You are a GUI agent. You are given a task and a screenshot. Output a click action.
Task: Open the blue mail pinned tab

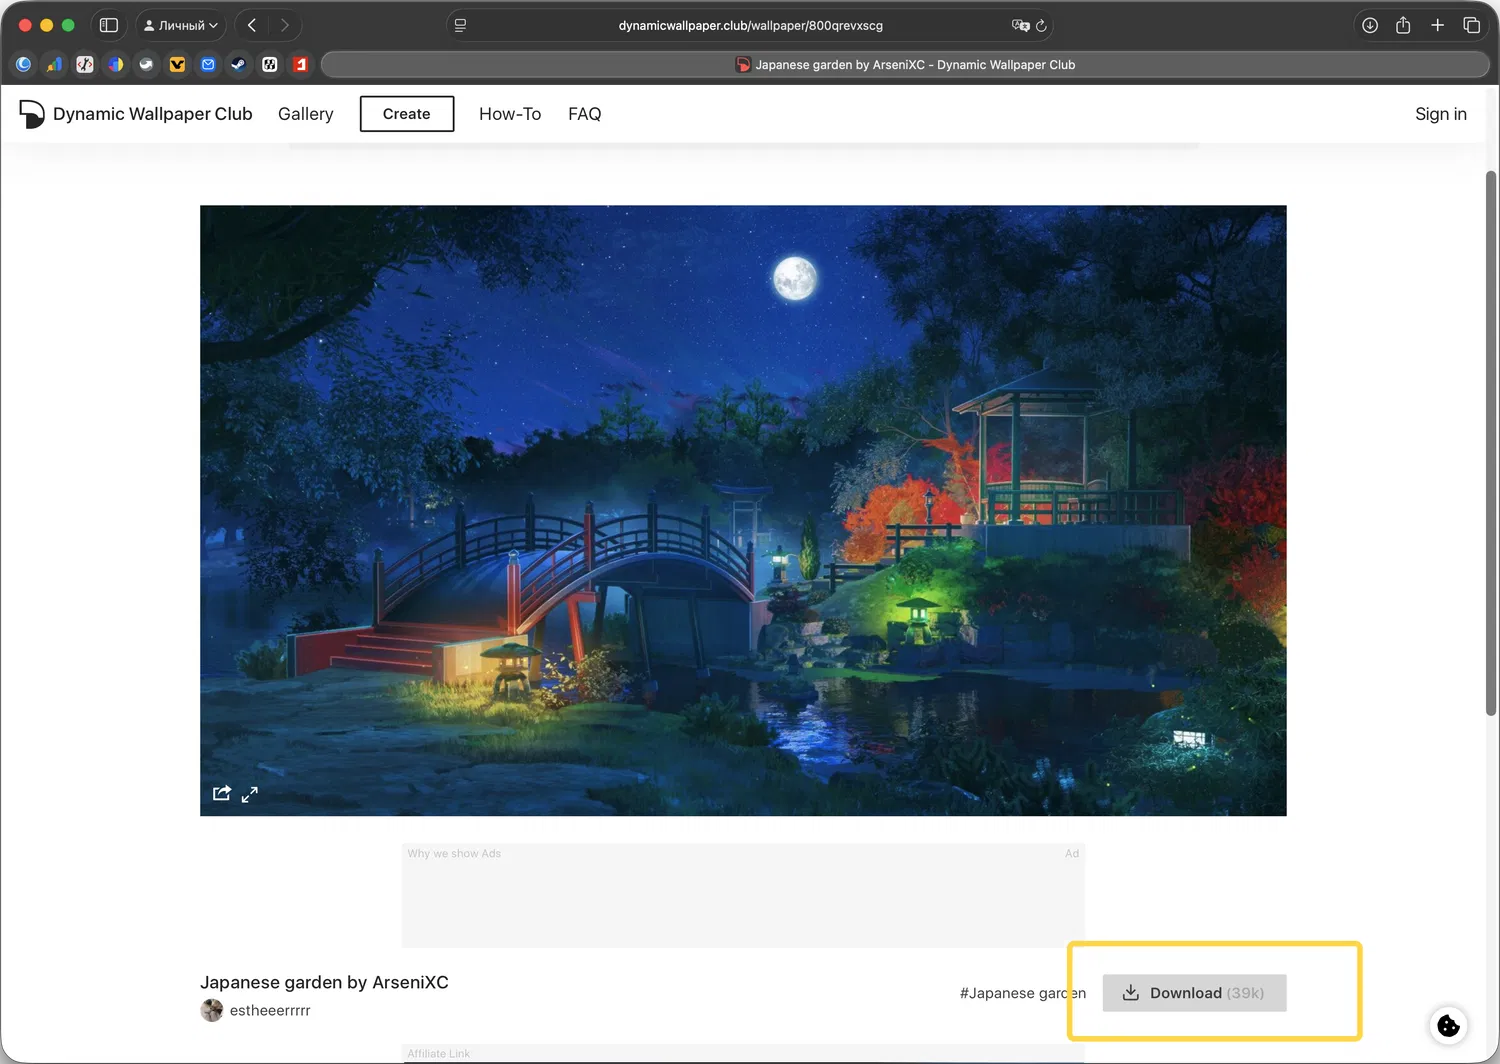coord(208,64)
